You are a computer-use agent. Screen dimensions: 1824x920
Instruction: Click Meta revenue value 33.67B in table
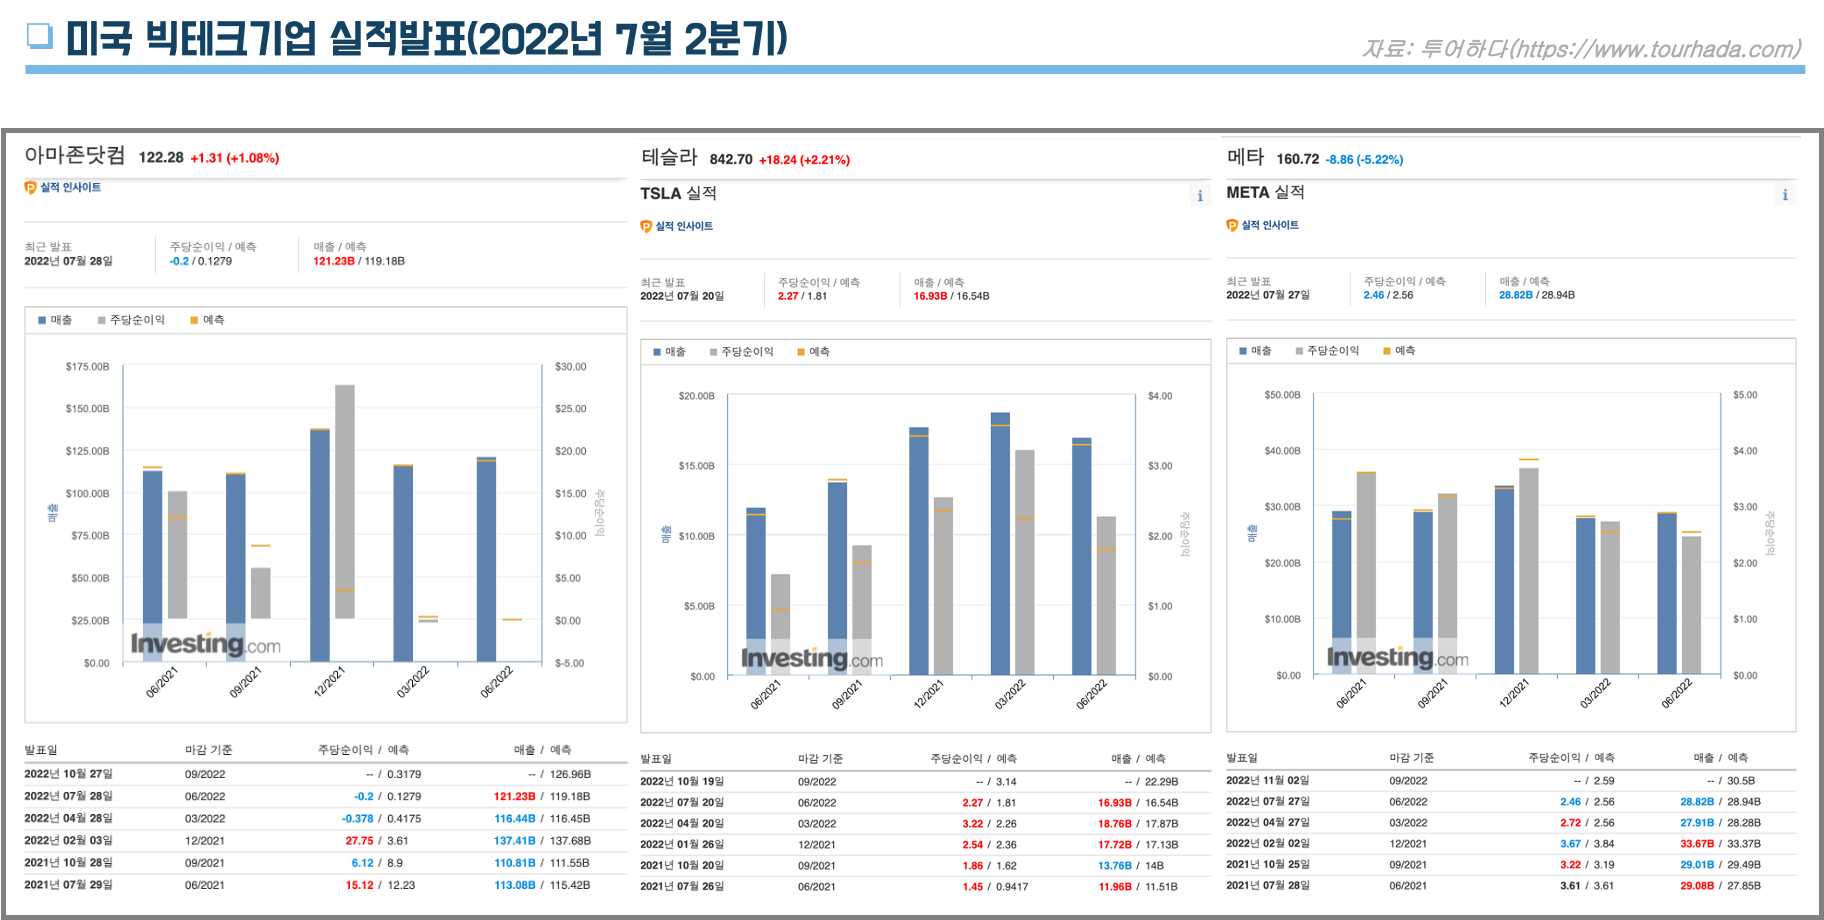1697,844
